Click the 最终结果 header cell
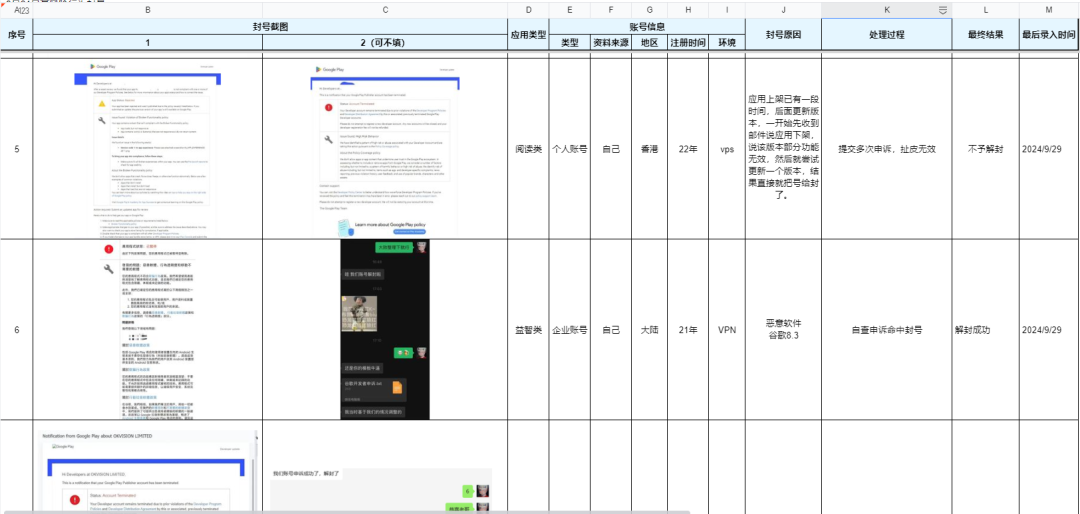Screen dimensions: 1080x514 986,34
